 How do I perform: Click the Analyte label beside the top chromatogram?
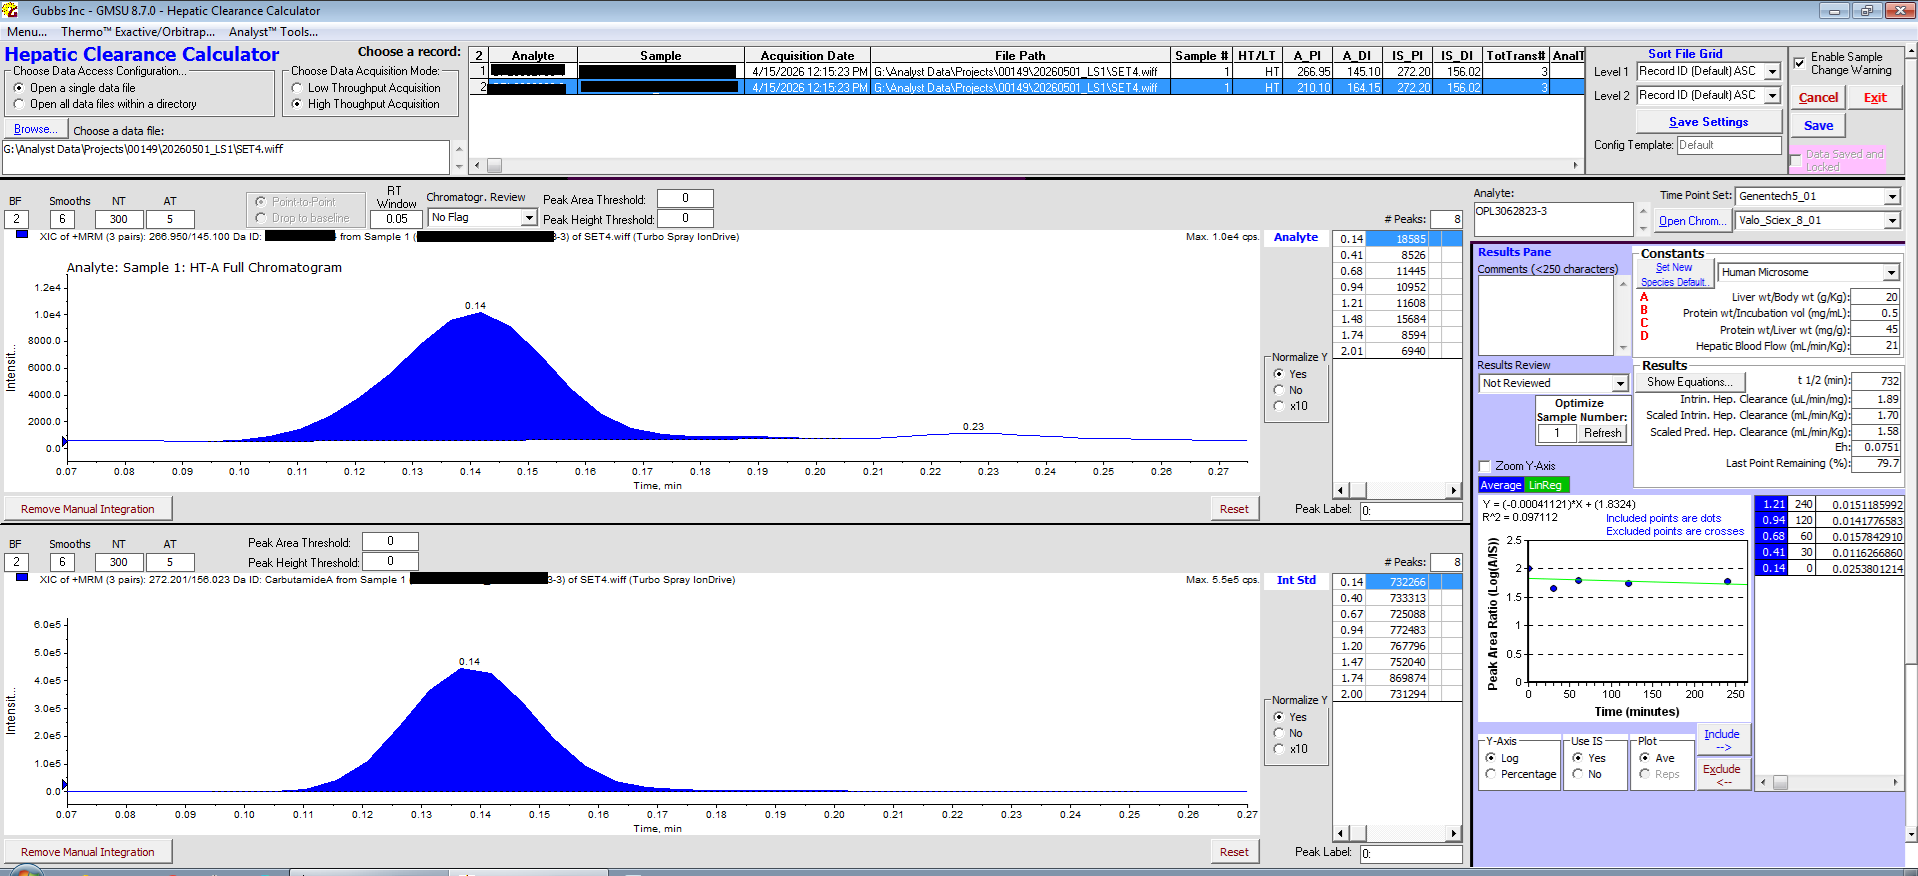[x=1296, y=237]
